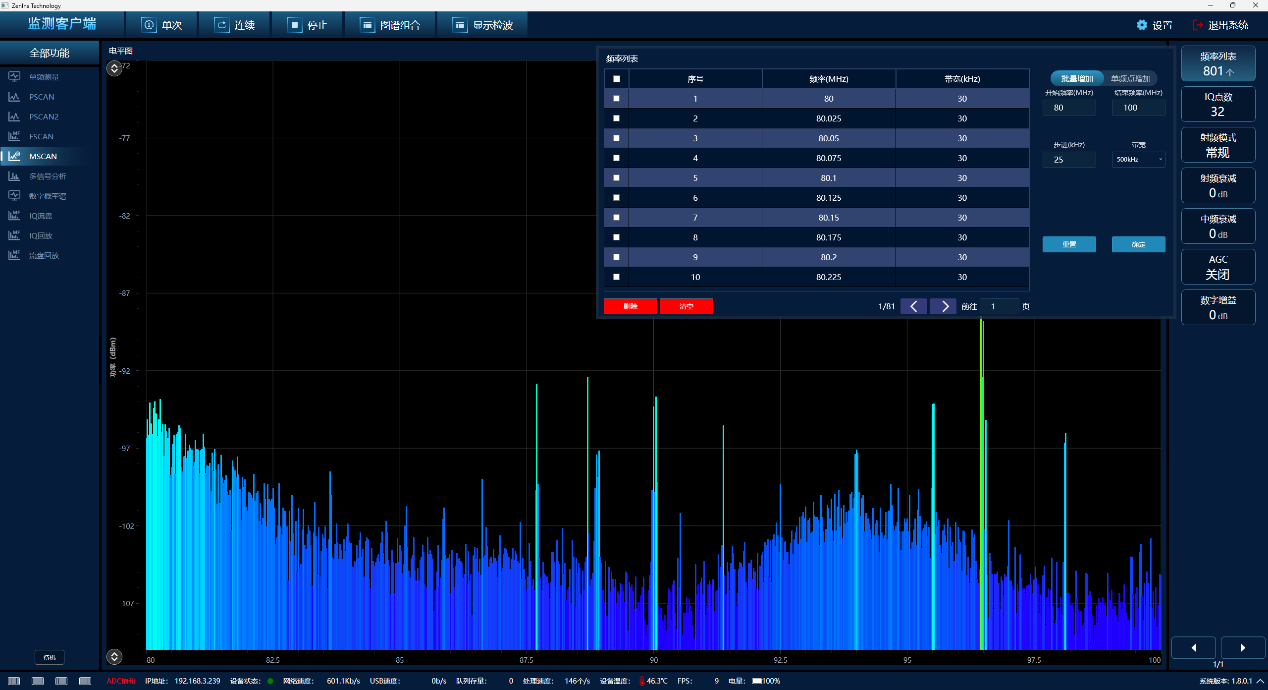This screenshot has height=690, width=1268.
Task: Select IQ回放 in the function list
Action: 41,235
